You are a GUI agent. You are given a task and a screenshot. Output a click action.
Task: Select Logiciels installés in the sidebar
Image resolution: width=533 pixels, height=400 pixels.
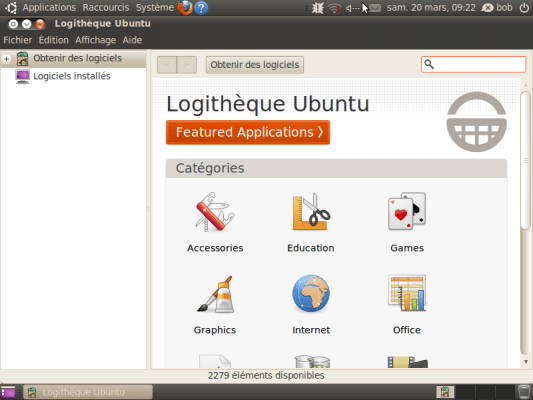point(71,76)
